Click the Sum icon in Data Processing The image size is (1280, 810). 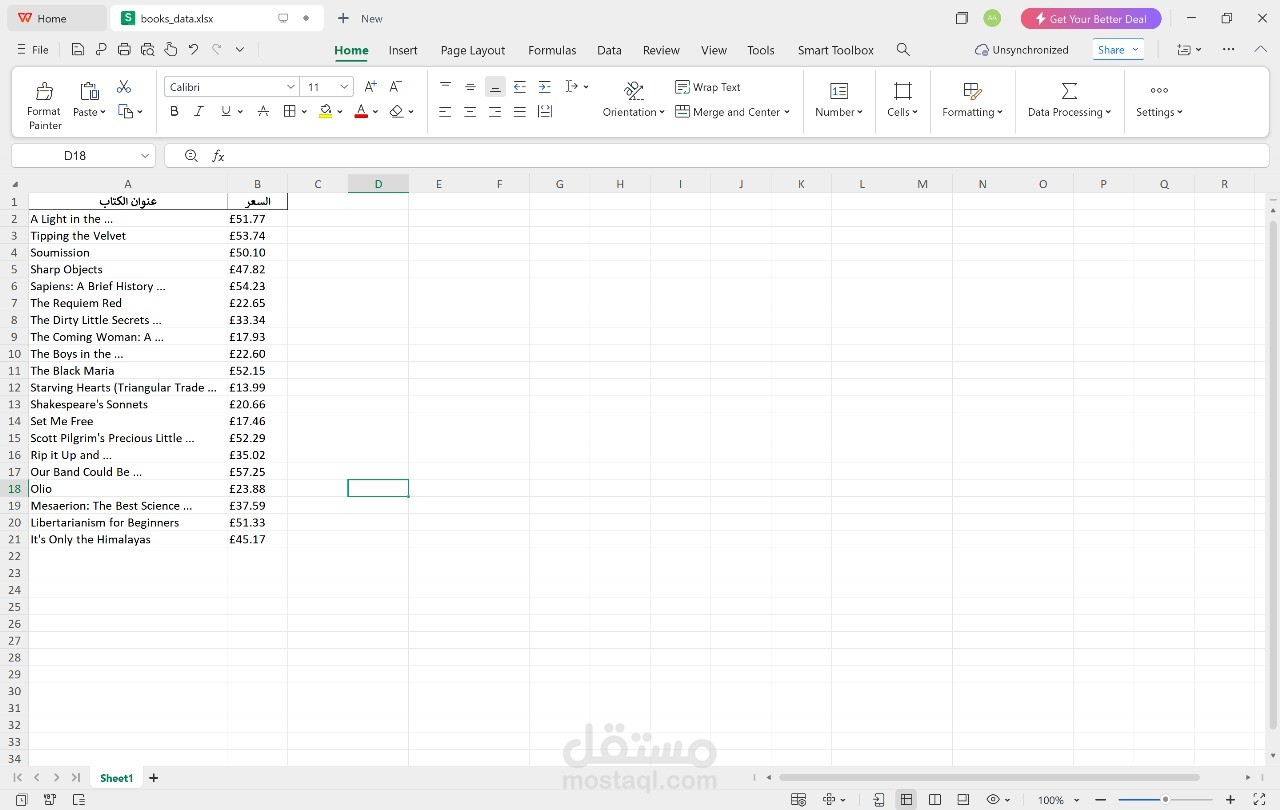click(1069, 91)
